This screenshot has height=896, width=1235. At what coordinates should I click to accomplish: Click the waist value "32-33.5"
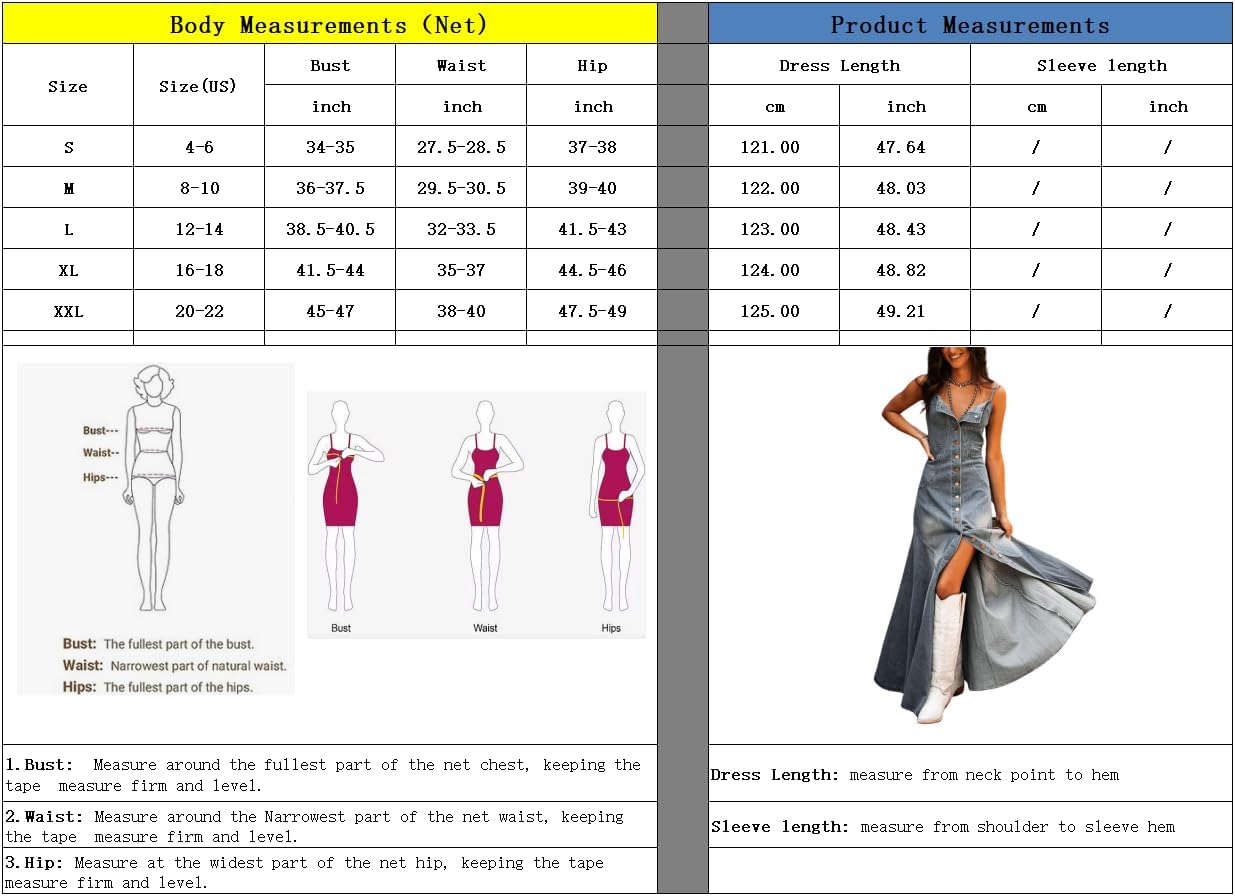461,229
